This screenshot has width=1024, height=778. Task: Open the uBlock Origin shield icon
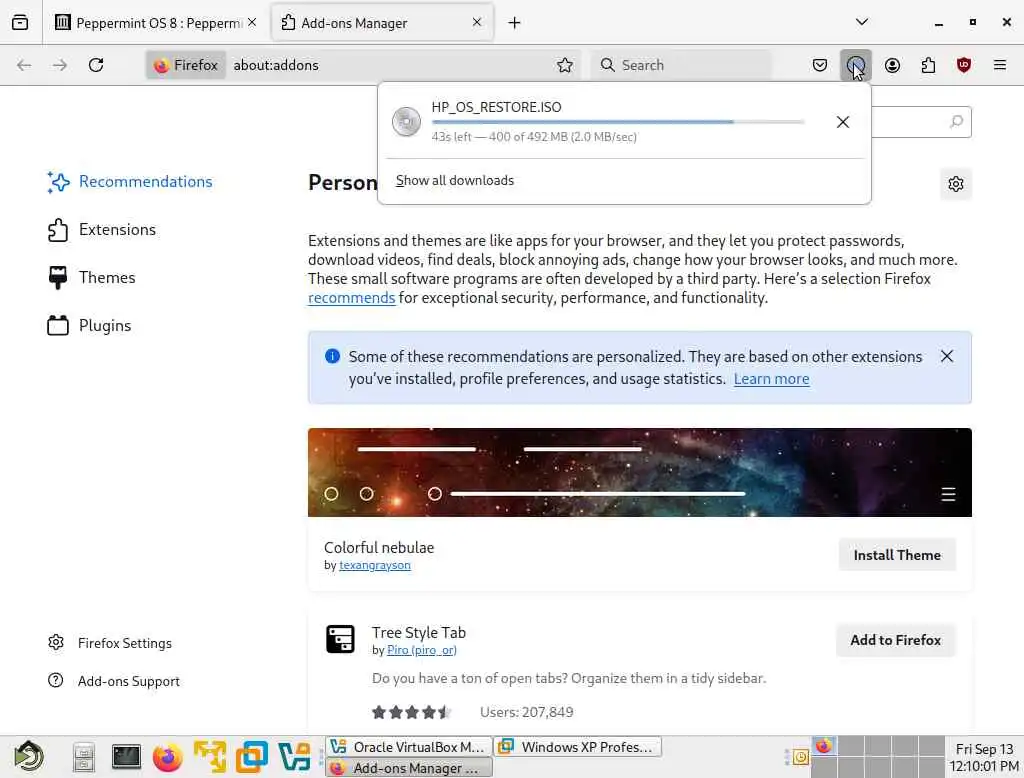(x=963, y=65)
